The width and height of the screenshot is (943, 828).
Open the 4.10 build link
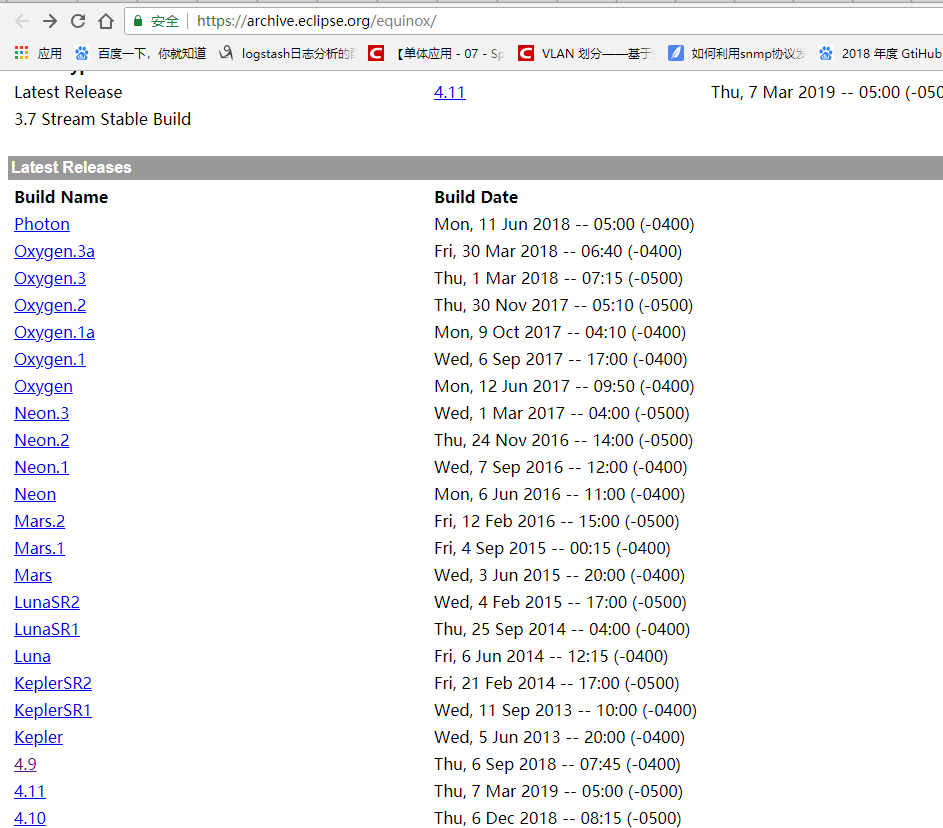coord(30,818)
